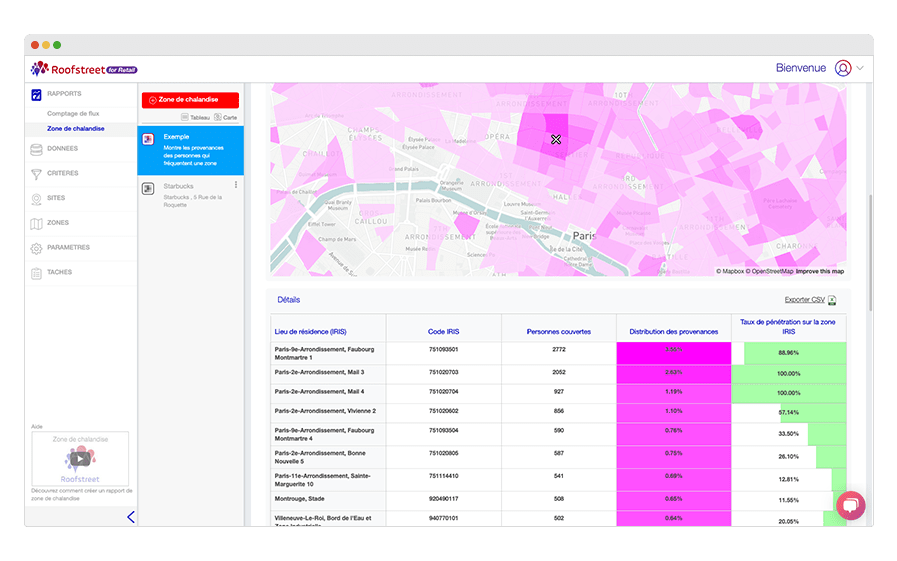Viewport: 897px width, 561px height.
Task: Sort by Code IRIS column header
Action: coord(444,332)
